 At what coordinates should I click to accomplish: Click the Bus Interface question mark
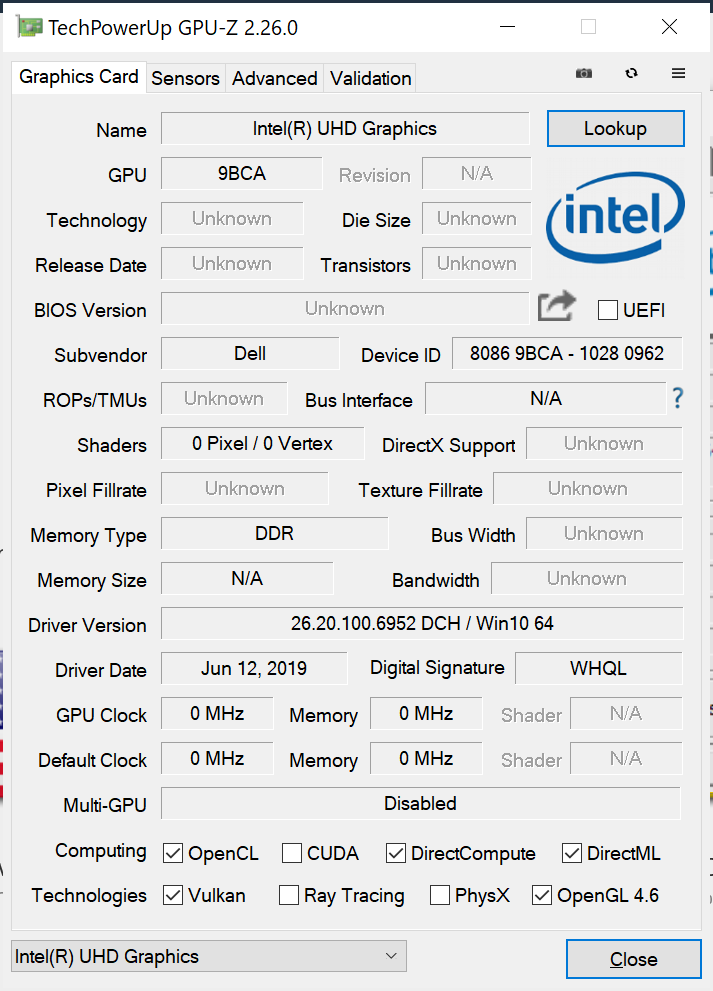tap(678, 399)
